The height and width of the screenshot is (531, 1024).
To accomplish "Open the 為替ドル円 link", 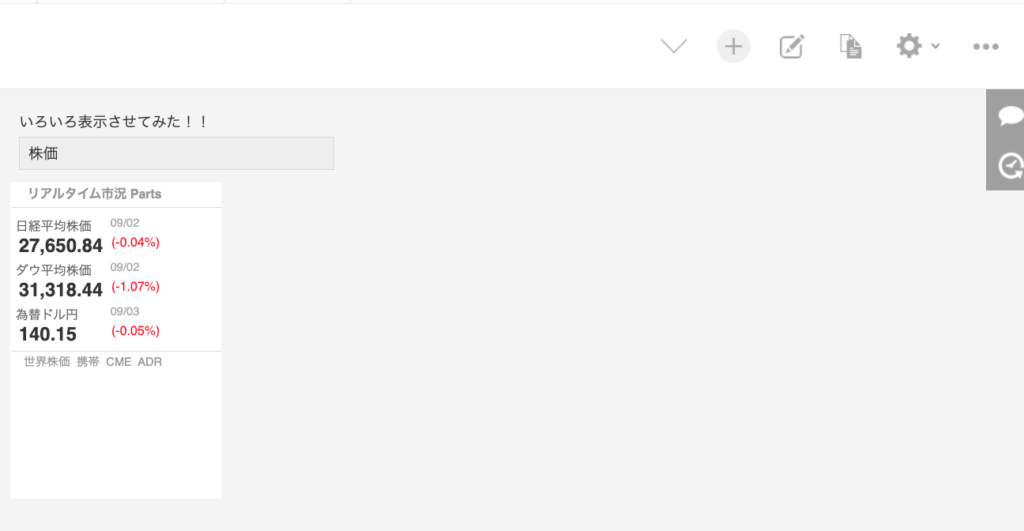I will (47, 314).
